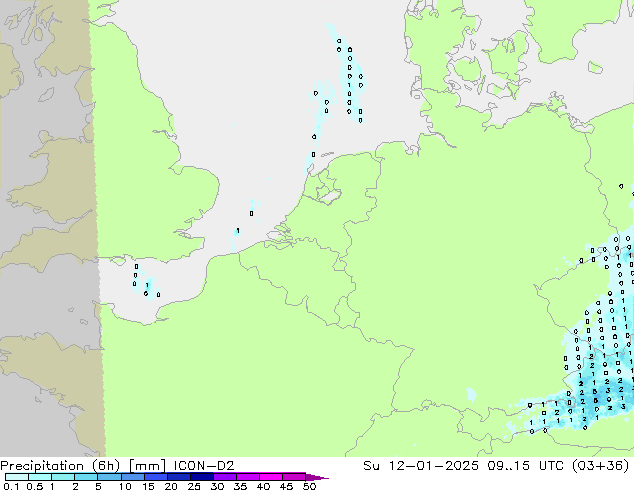Click the 1–2 mm legend swatch

click(63, 477)
